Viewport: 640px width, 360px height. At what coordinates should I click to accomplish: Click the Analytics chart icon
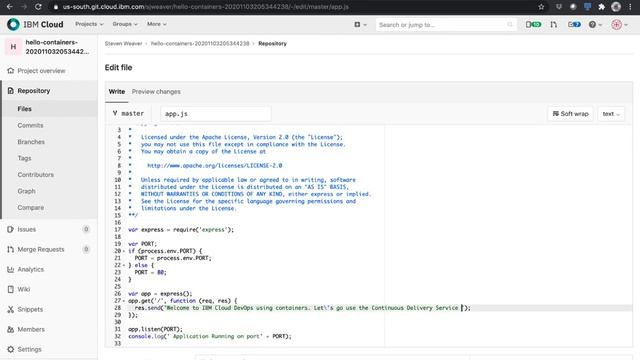point(11,269)
